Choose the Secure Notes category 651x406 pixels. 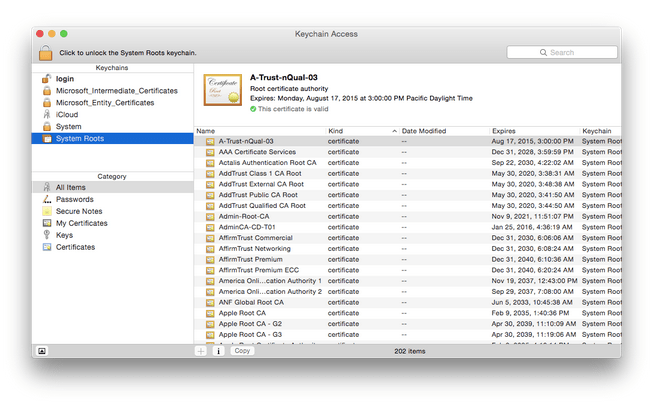pyautogui.click(x=113, y=211)
